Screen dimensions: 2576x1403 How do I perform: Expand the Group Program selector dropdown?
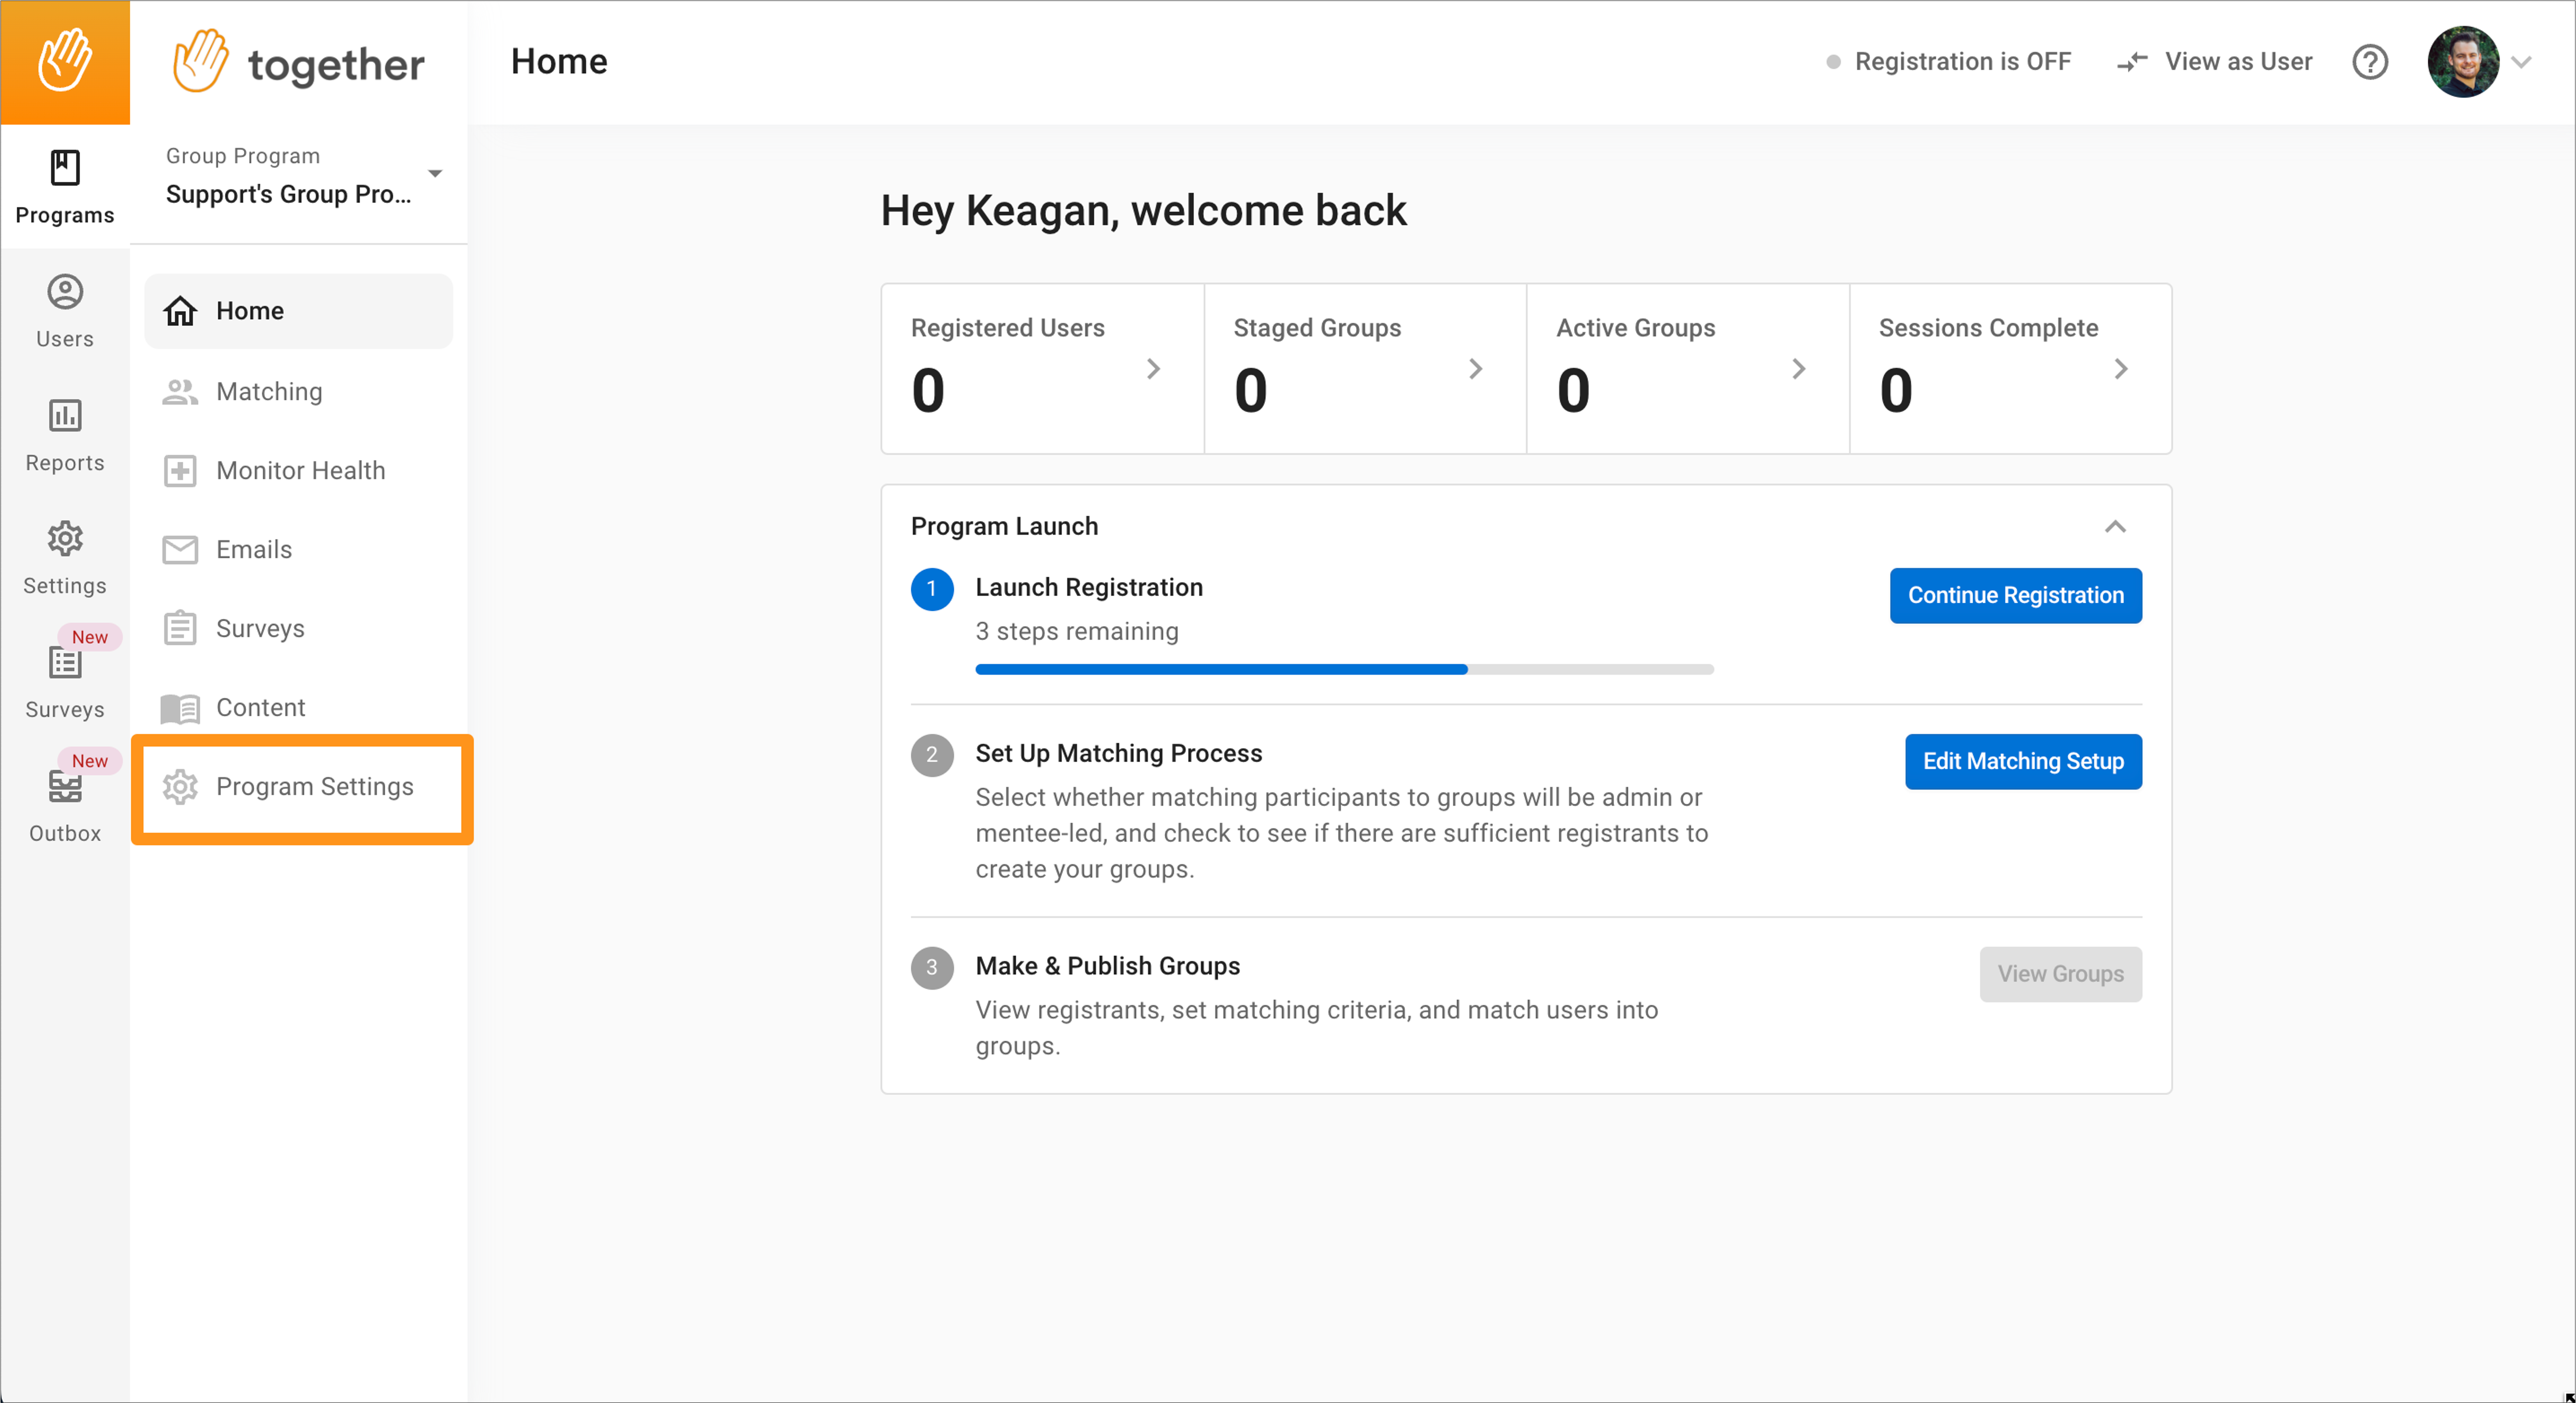435,174
